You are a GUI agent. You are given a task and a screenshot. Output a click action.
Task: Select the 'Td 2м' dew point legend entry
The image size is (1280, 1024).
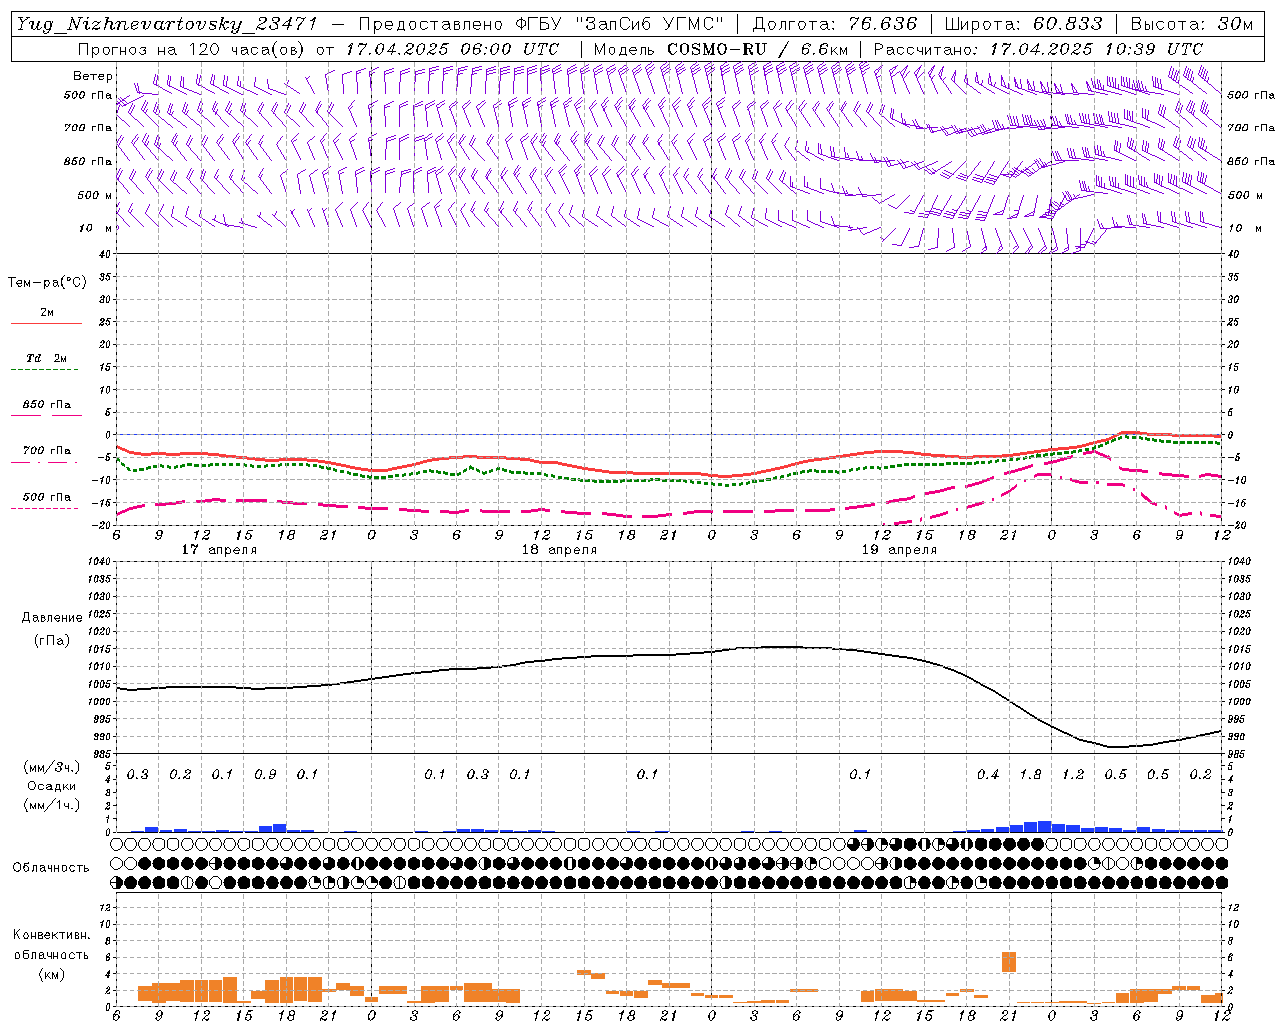47,358
